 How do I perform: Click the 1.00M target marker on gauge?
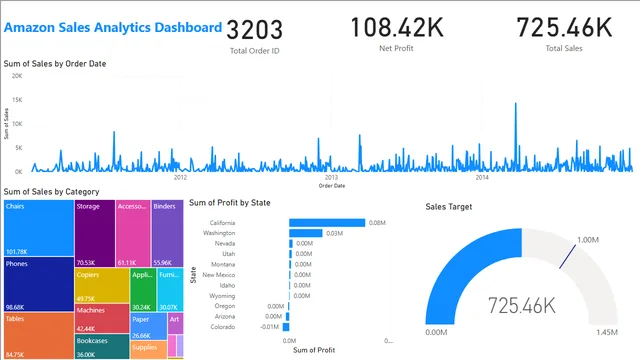coord(567,257)
